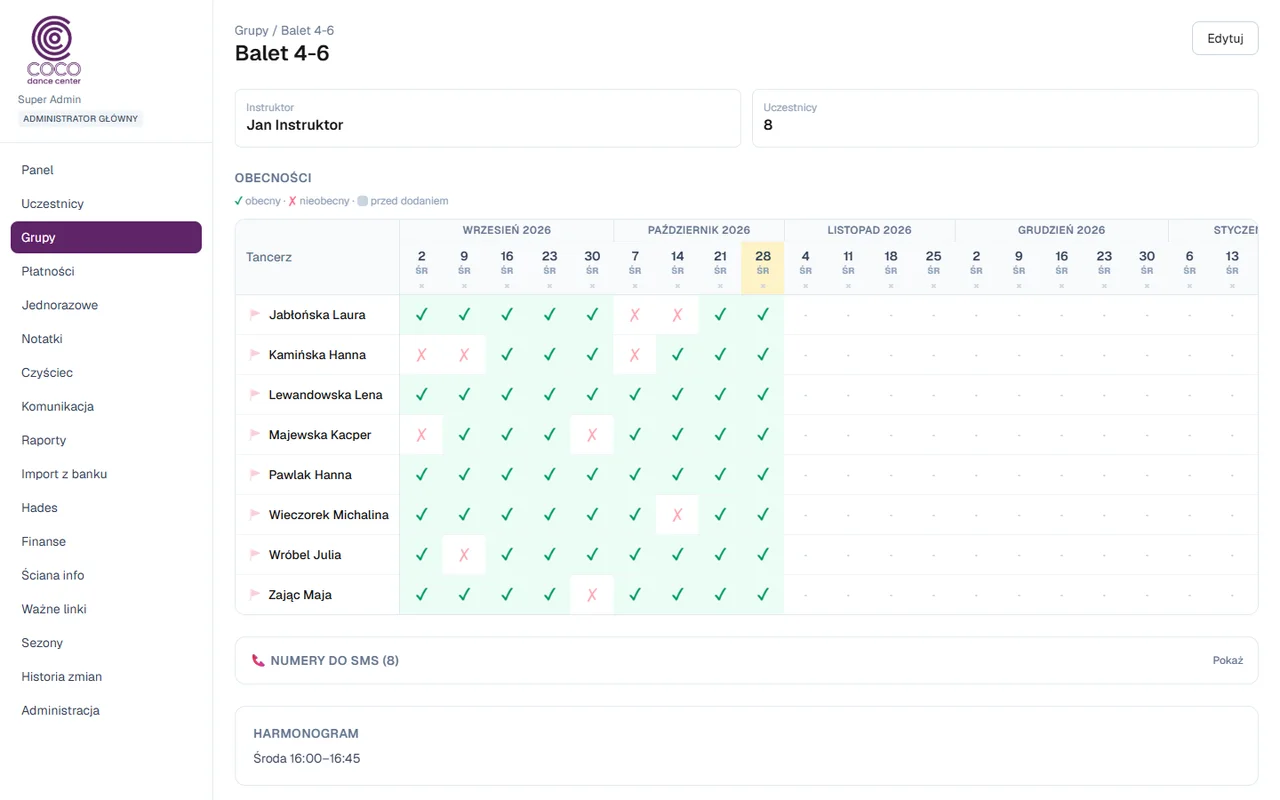Click the small x under 14 October
Viewport: 1280px width, 800px height.
coord(678,286)
